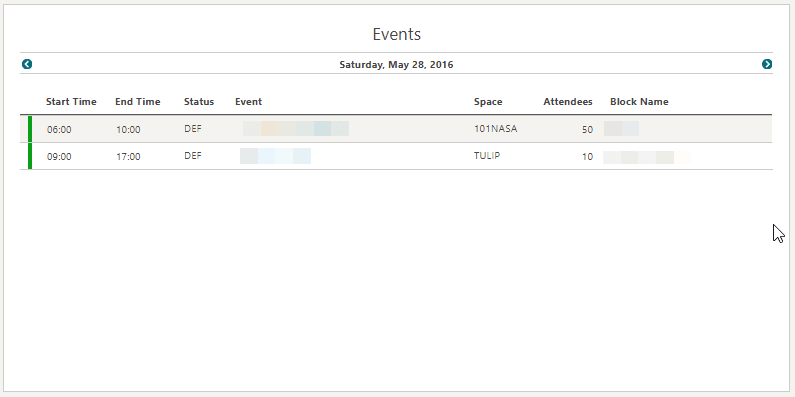This screenshot has height=397, width=795.
Task: Click the Start Time column header
Action: (71, 101)
